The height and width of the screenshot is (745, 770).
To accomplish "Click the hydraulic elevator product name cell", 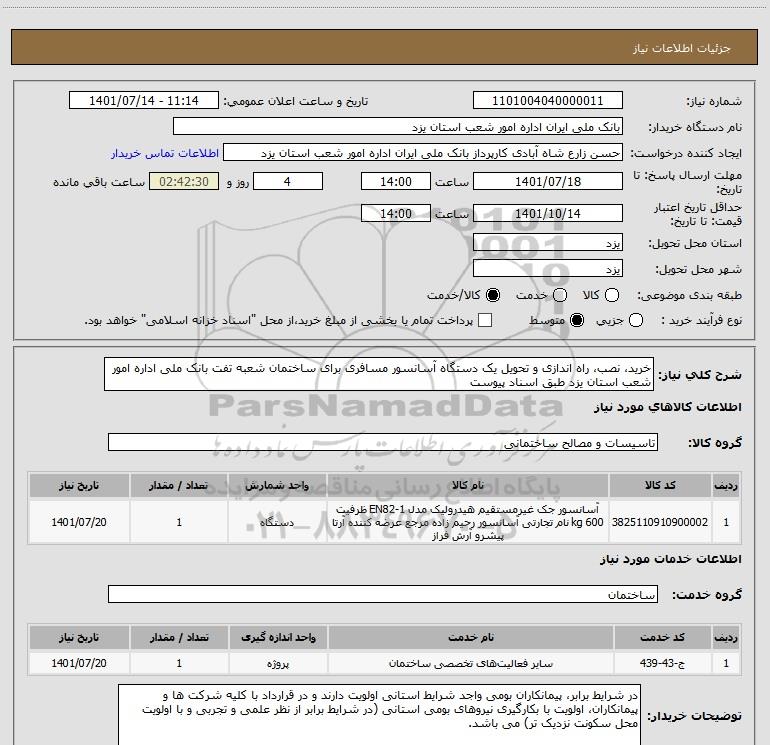I will 468,522.
